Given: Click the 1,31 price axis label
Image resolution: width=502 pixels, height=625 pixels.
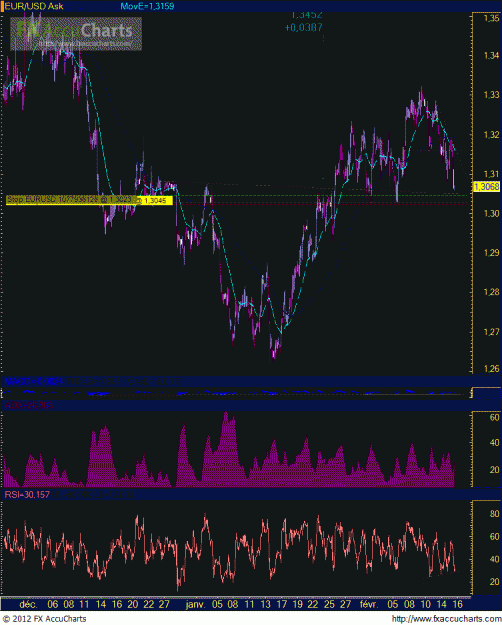Looking at the screenshot, I should click(x=491, y=174).
